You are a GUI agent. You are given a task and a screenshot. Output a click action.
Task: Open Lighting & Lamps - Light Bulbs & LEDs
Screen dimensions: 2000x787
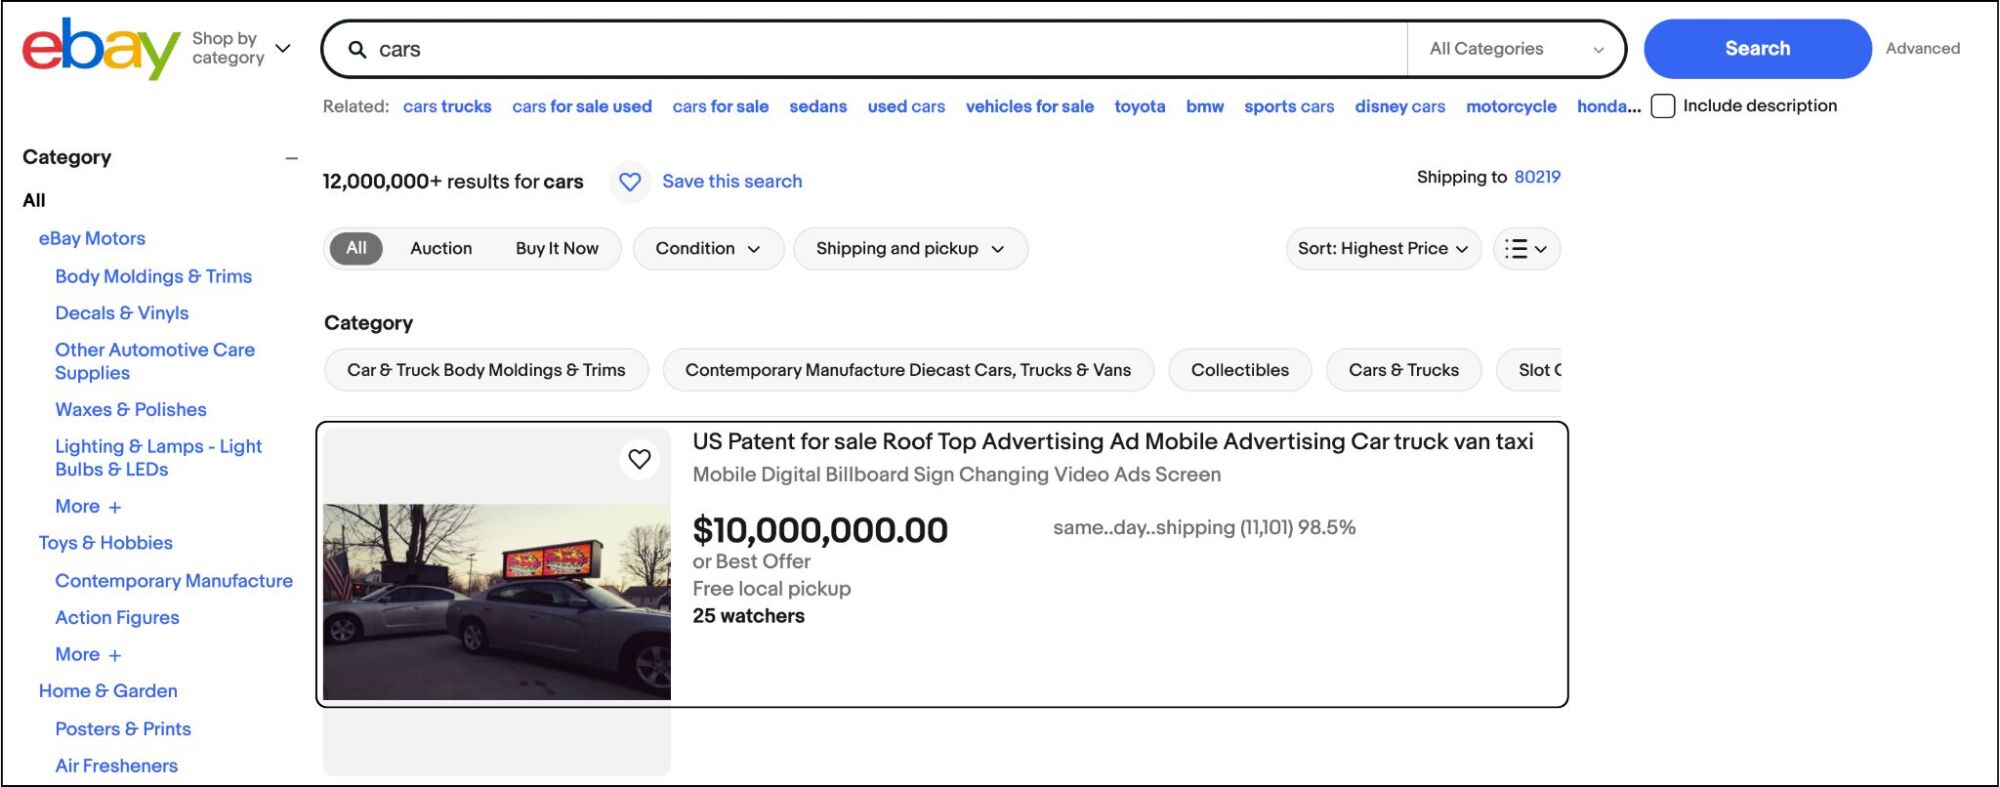158,458
